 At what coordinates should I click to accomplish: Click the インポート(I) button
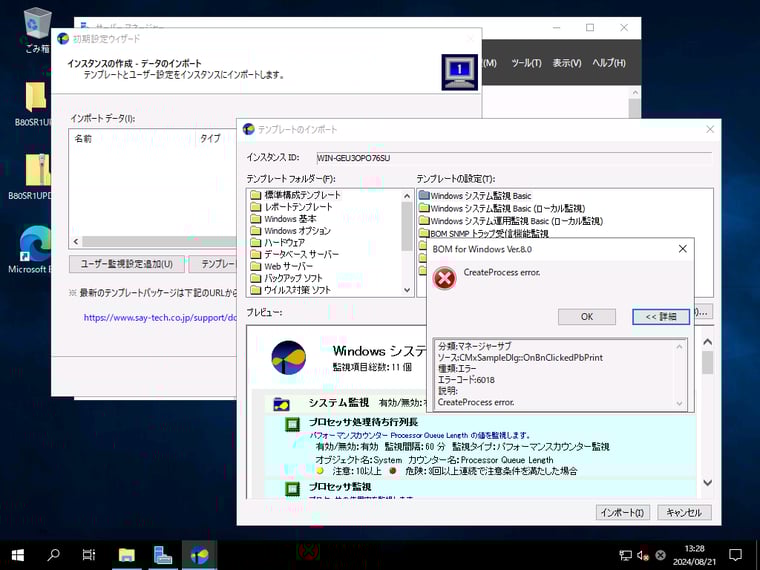(622, 512)
